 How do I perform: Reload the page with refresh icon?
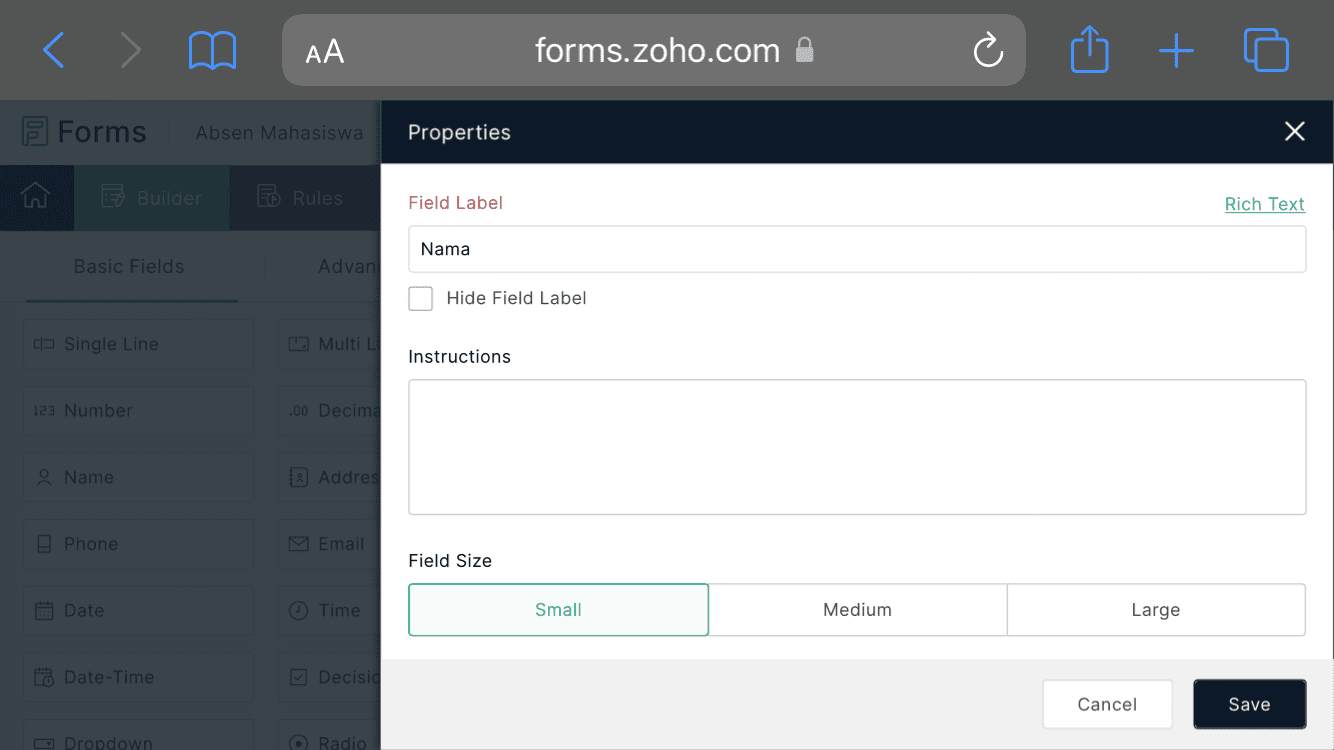tap(988, 50)
